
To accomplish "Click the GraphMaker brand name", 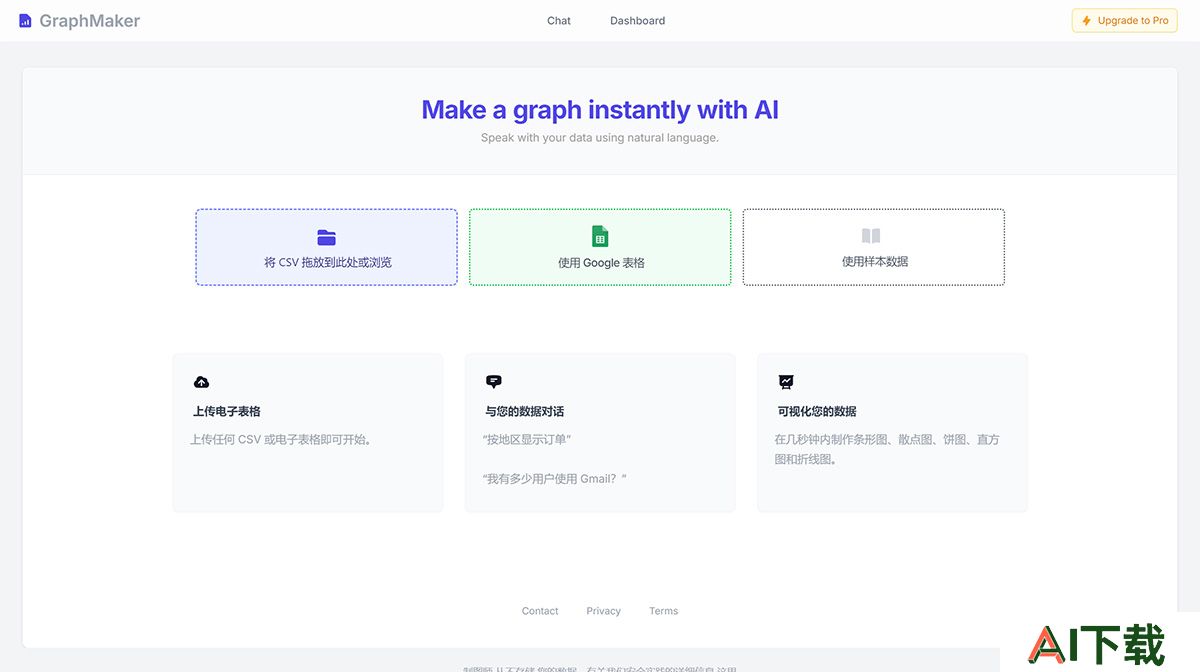I will 90,21.
